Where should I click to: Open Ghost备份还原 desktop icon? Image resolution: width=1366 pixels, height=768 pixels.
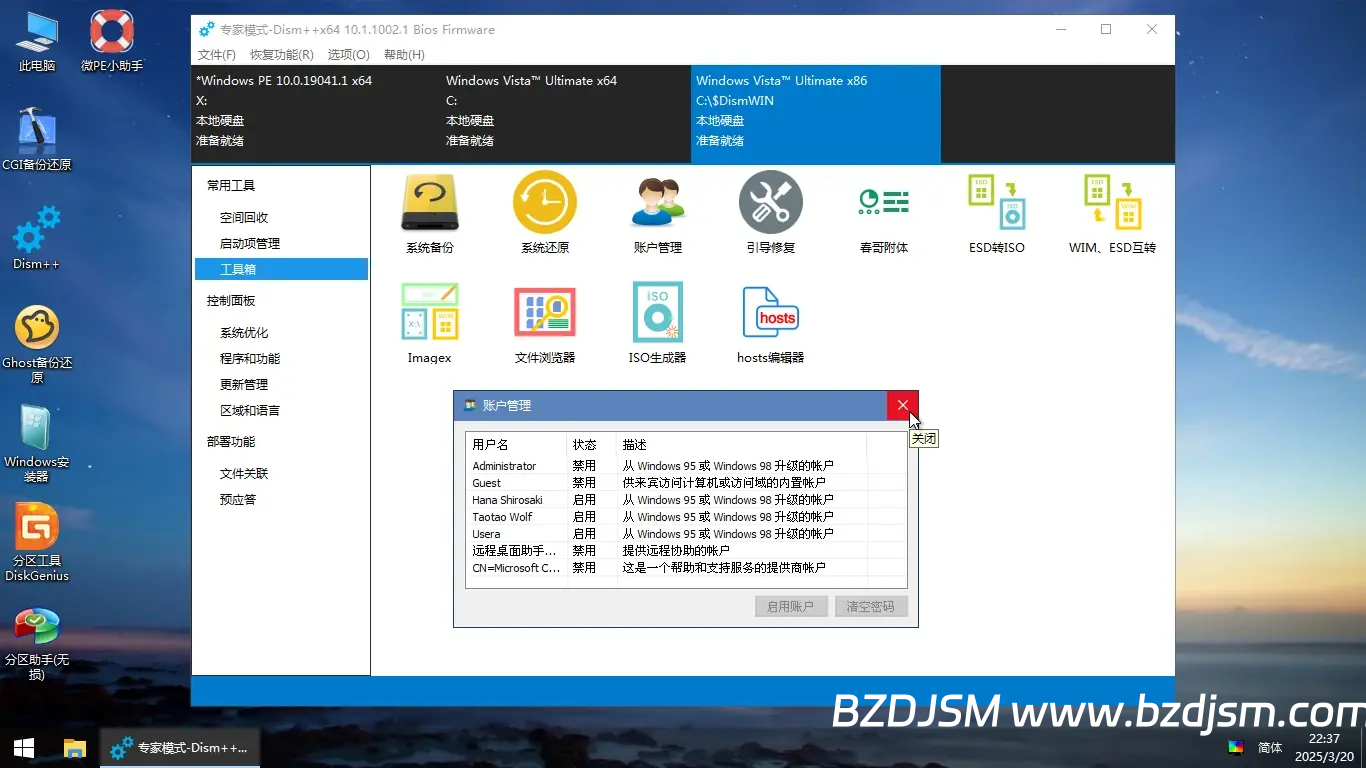(x=37, y=344)
